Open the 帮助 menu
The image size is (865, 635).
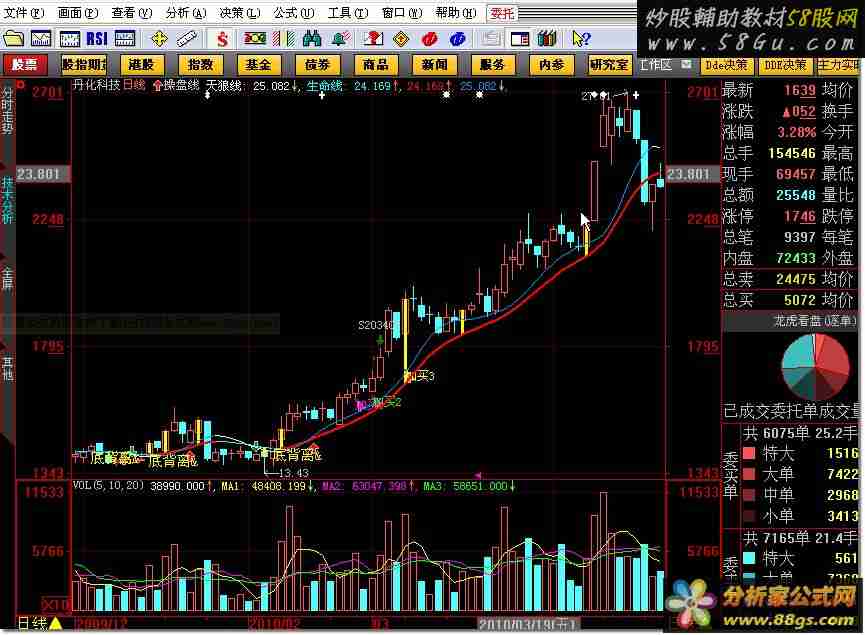click(x=456, y=13)
